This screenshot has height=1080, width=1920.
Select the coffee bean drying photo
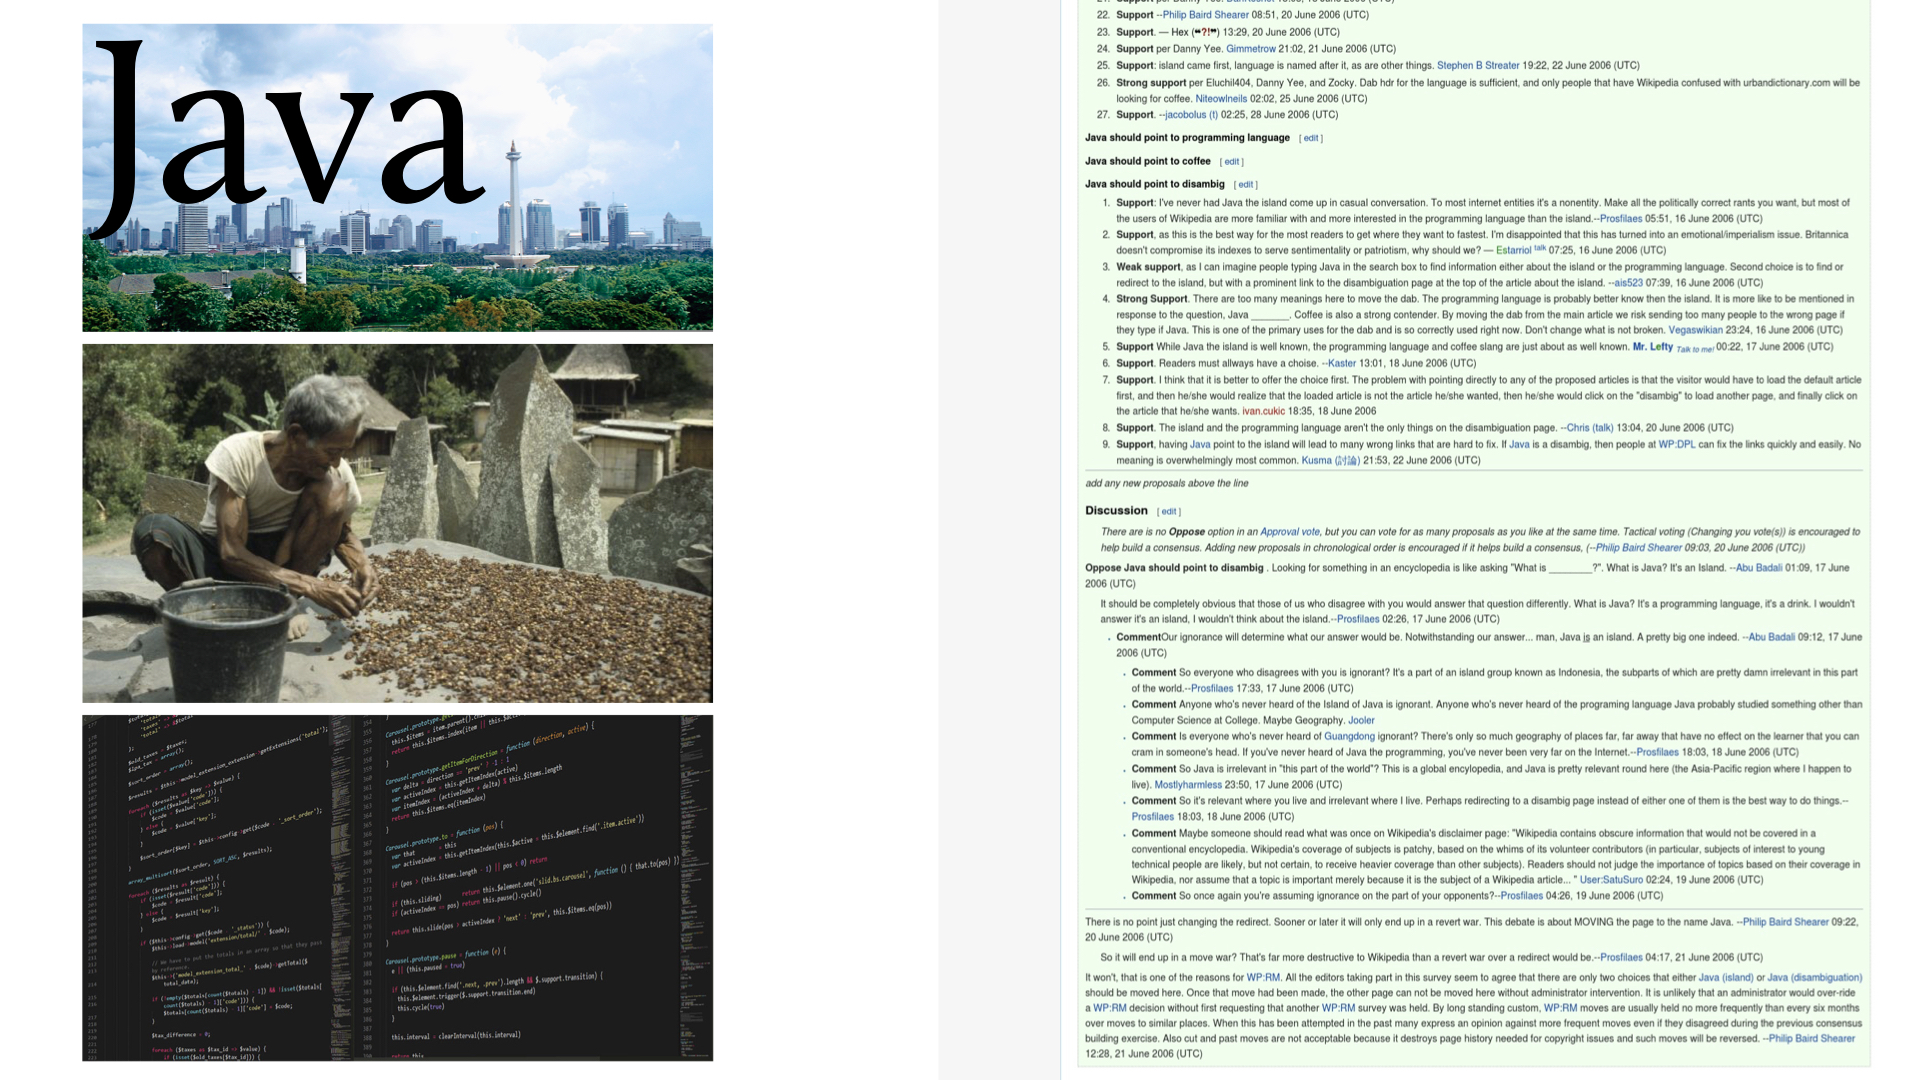click(x=397, y=523)
